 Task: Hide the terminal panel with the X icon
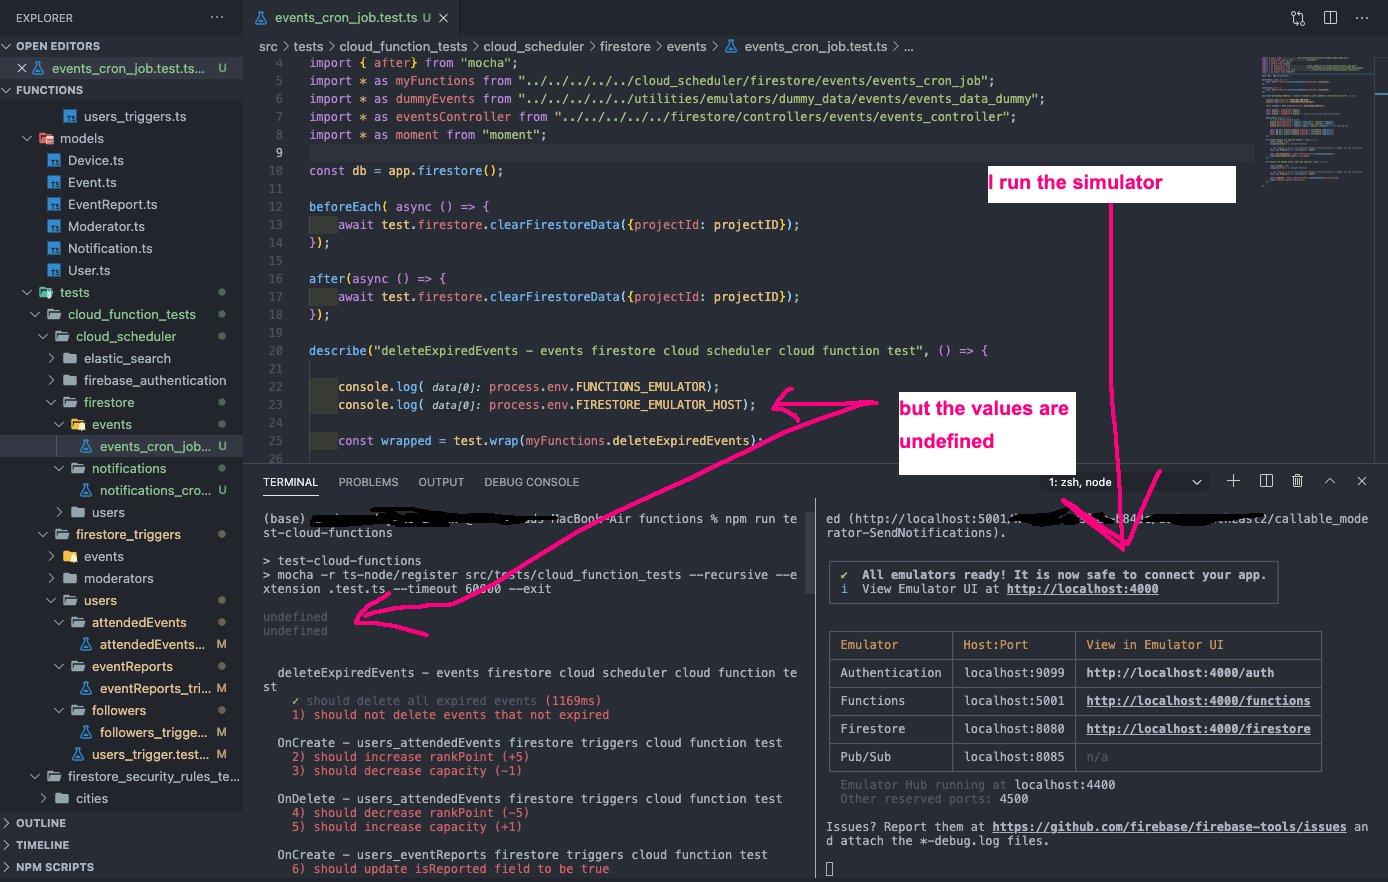[x=1362, y=481]
